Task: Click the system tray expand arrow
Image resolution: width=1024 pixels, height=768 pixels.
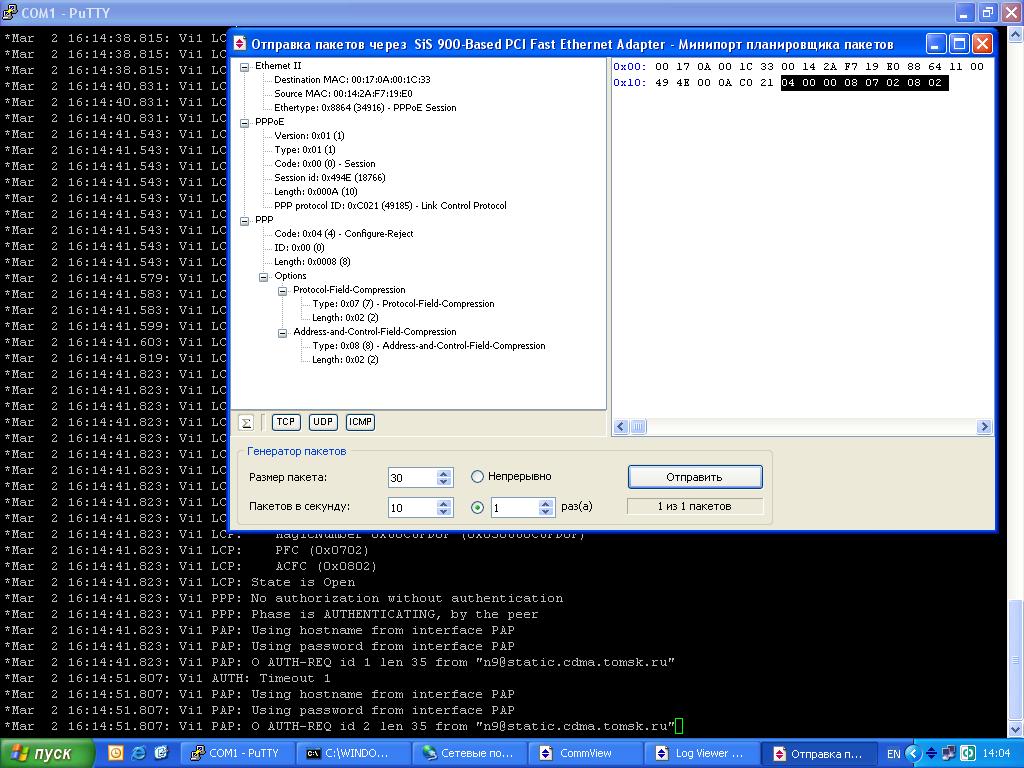Action: (913, 753)
